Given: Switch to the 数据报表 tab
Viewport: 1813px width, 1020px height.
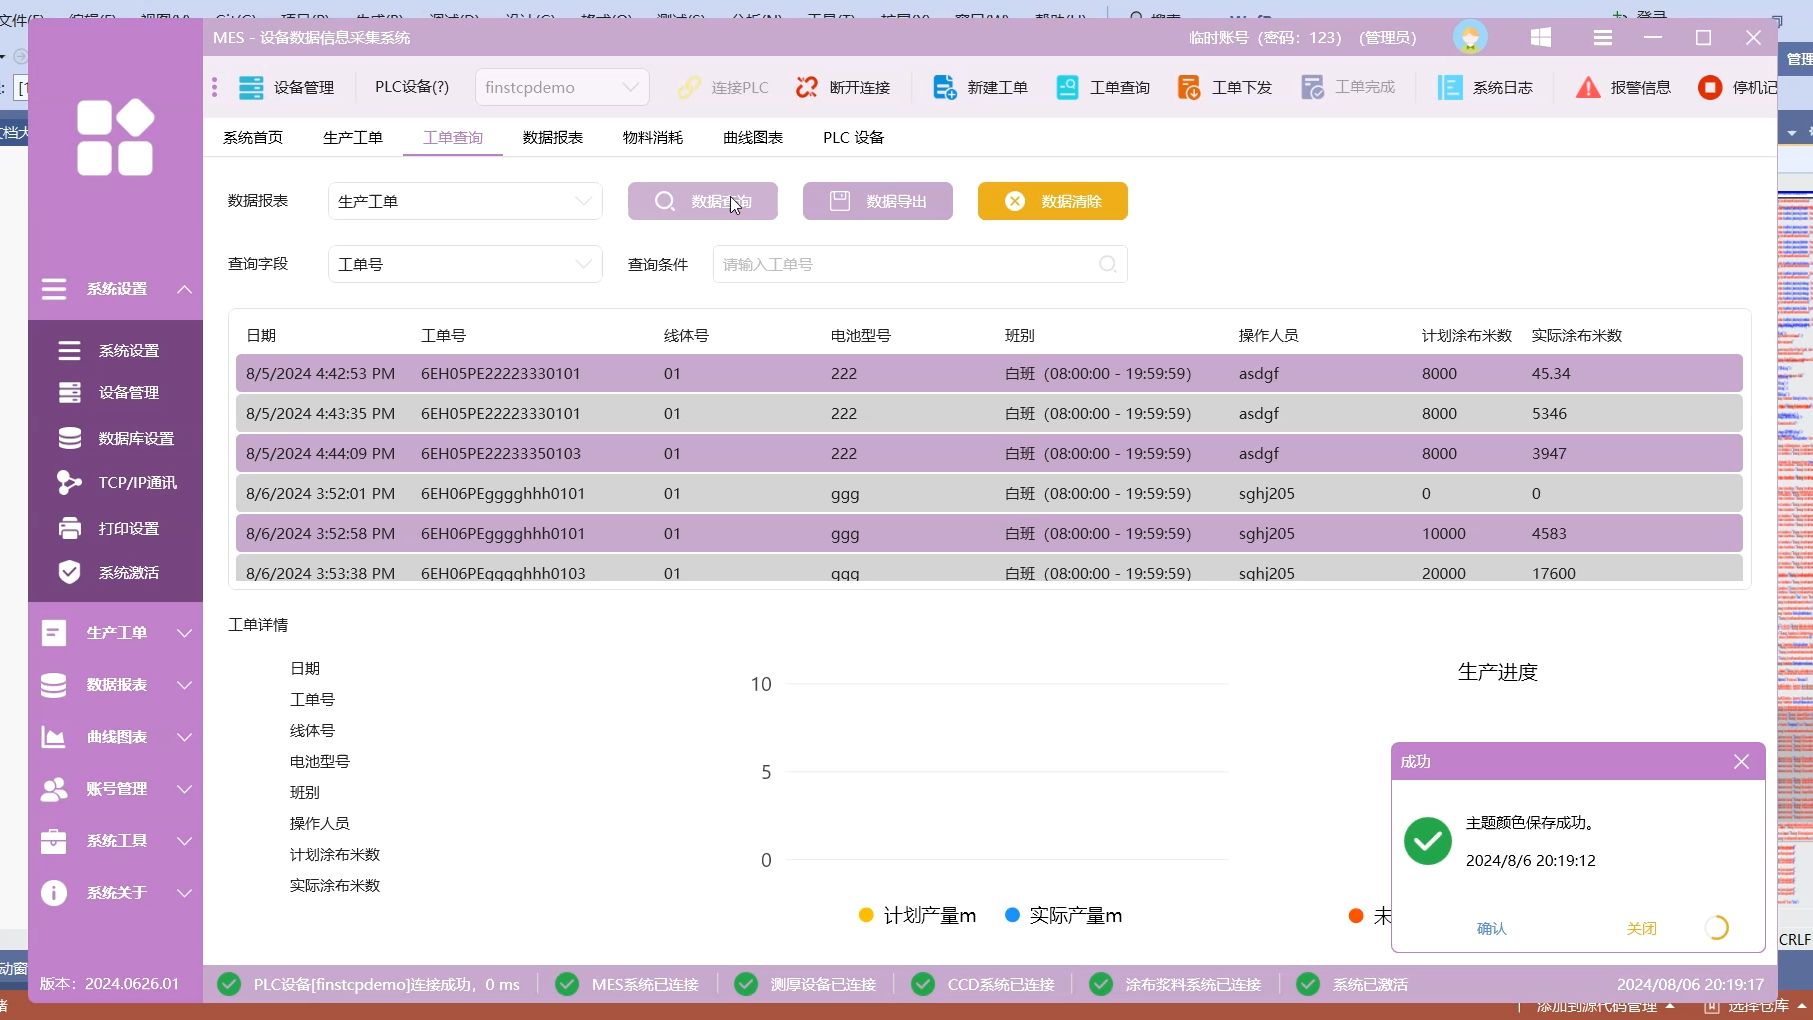Looking at the screenshot, I should [x=553, y=137].
